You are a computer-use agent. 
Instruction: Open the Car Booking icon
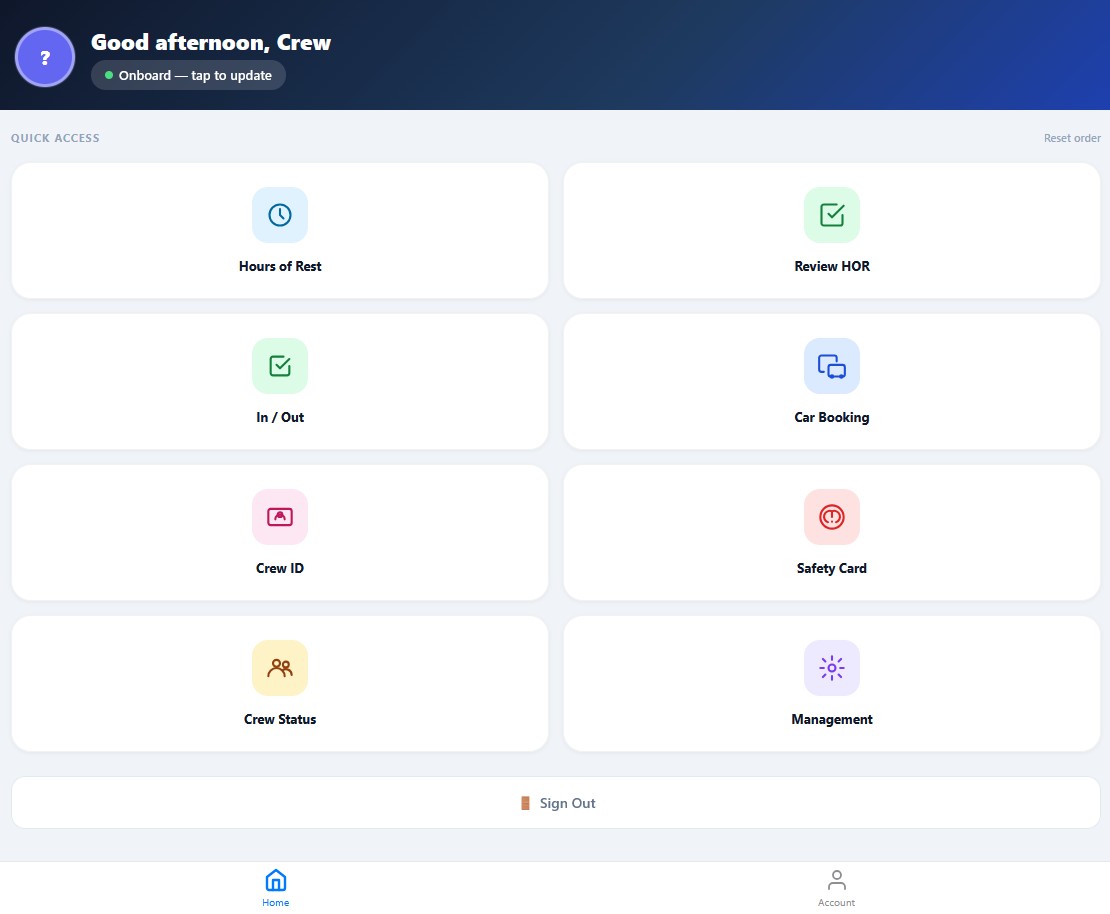point(832,365)
